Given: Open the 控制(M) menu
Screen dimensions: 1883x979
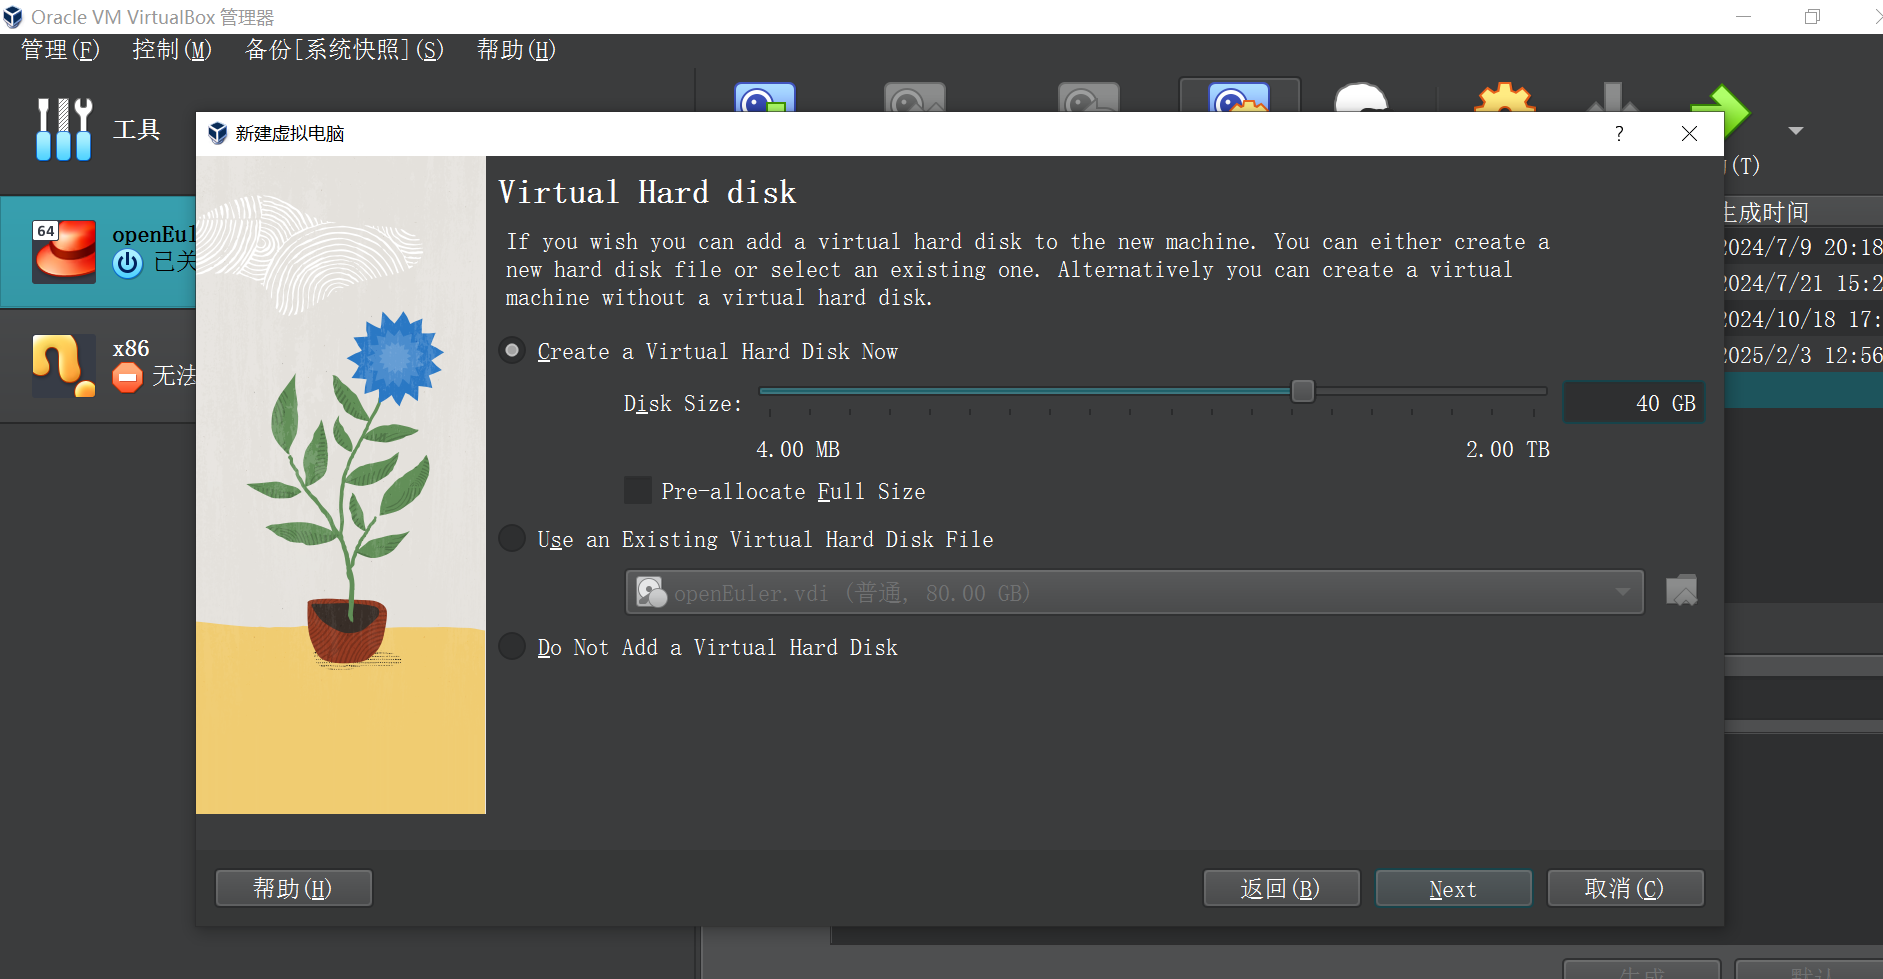Looking at the screenshot, I should point(172,50).
